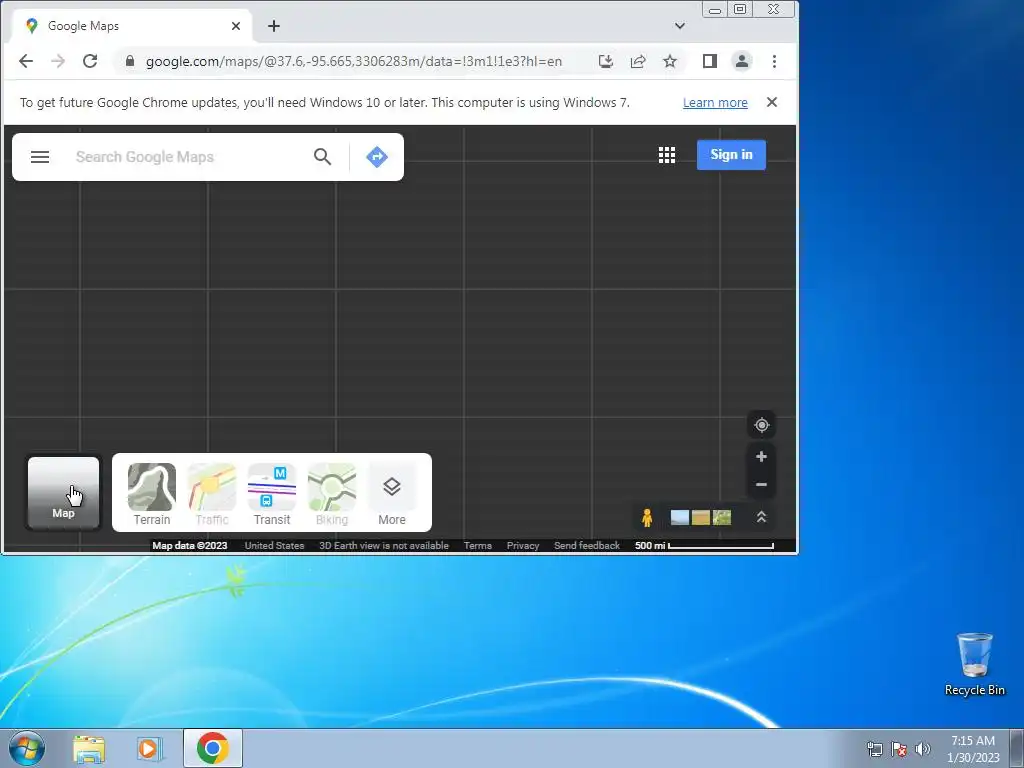Viewport: 1024px width, 768px height.
Task: Click the Sign in button
Action: (x=731, y=155)
